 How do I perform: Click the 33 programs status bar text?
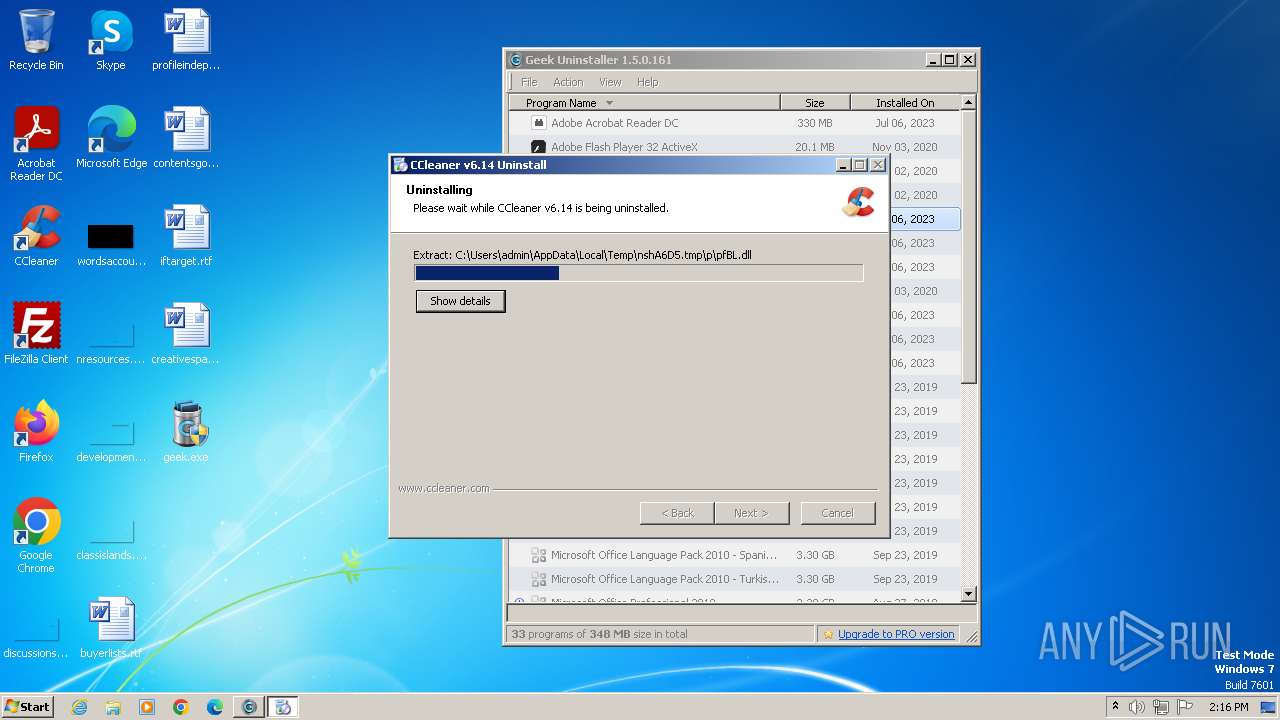pyautogui.click(x=599, y=634)
